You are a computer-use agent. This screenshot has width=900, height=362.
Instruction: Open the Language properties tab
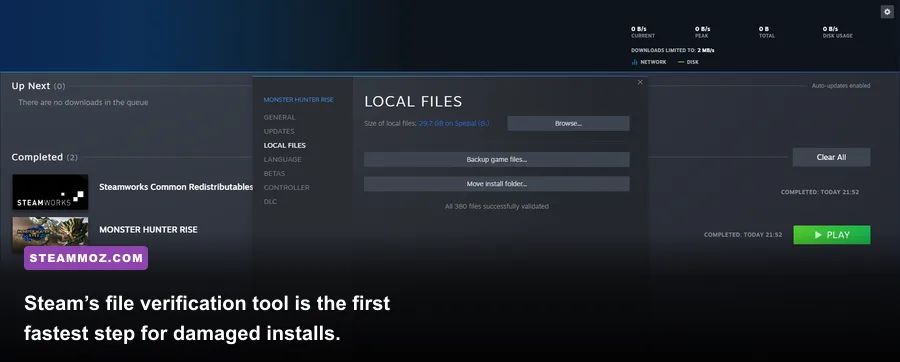282,159
